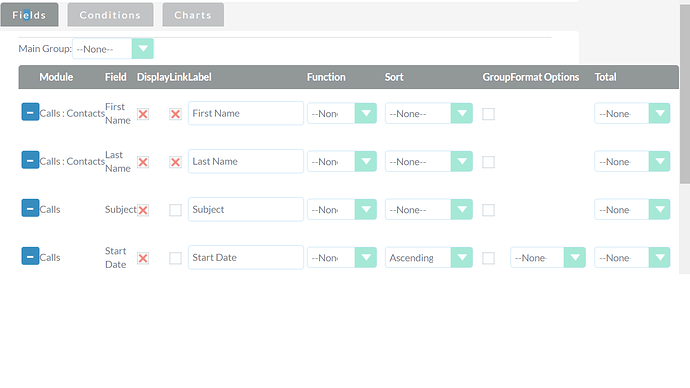
Task: Click the Total column header
Action: (606, 77)
